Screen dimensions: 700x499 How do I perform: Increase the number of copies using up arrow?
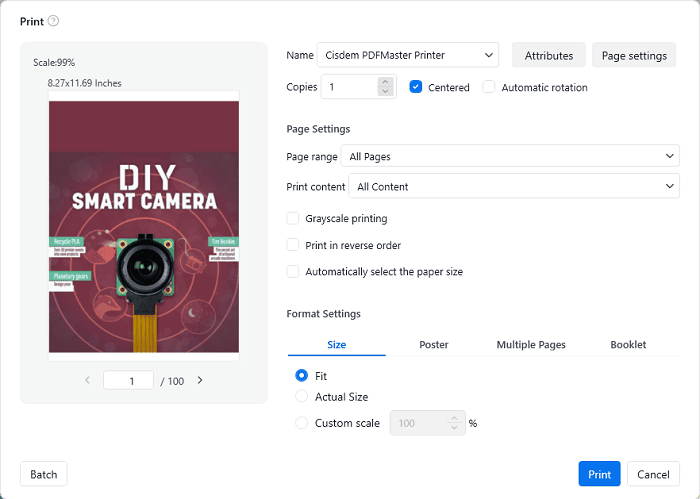(386, 82)
